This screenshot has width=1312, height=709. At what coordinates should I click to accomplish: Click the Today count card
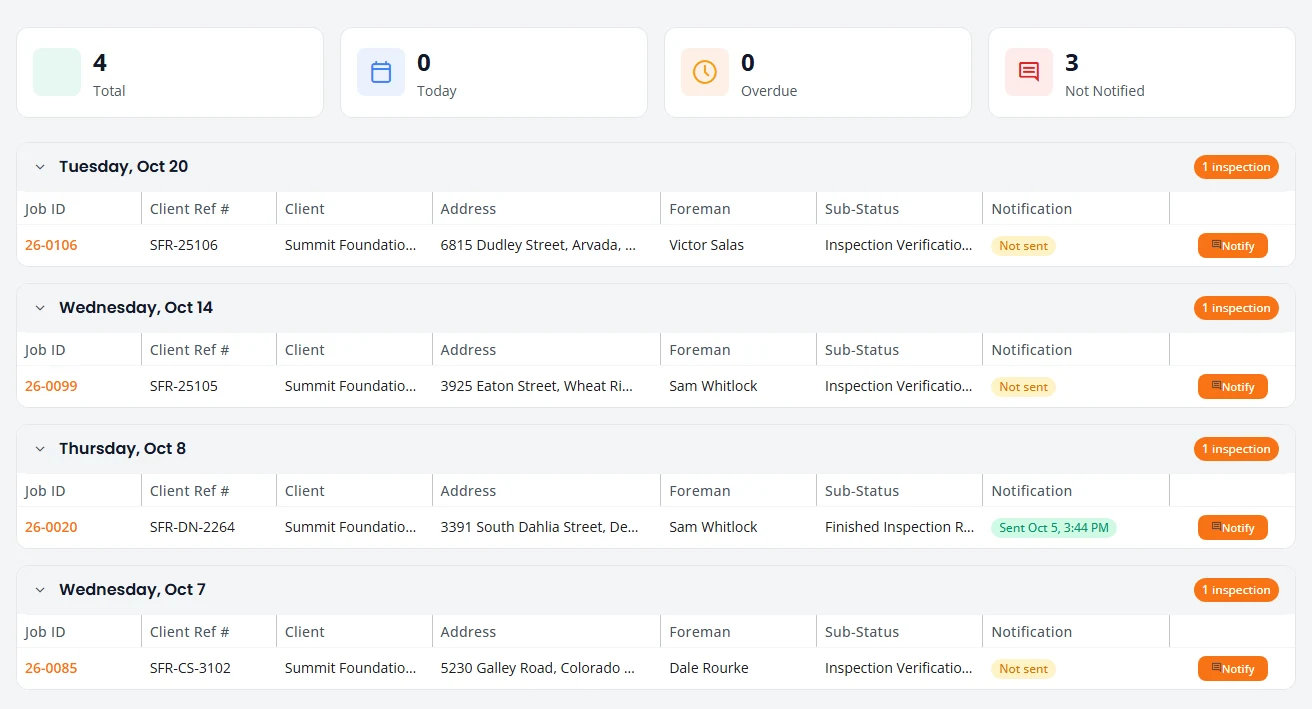coord(494,72)
